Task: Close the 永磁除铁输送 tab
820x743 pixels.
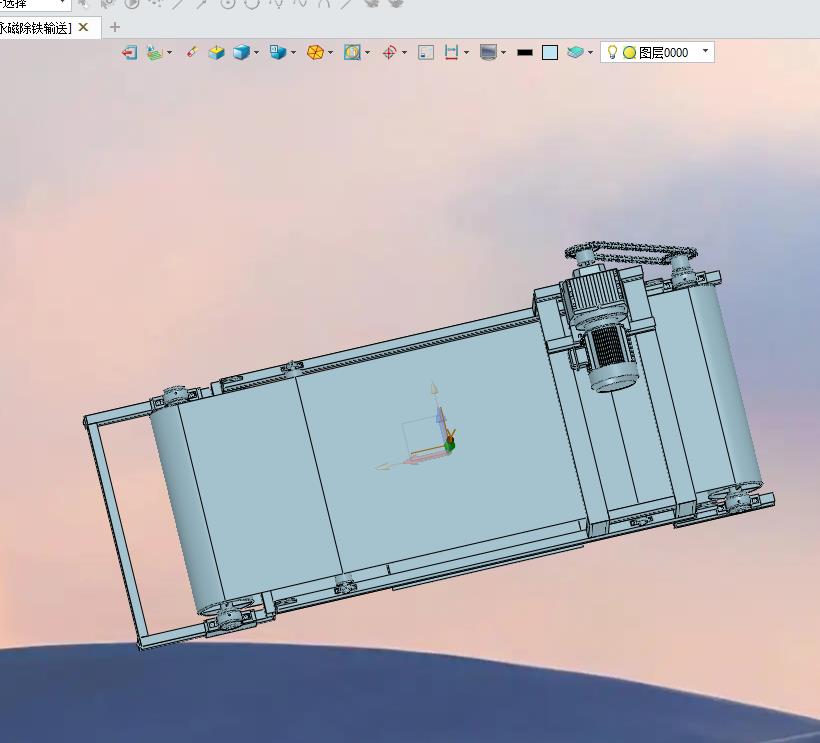Action: coord(83,27)
